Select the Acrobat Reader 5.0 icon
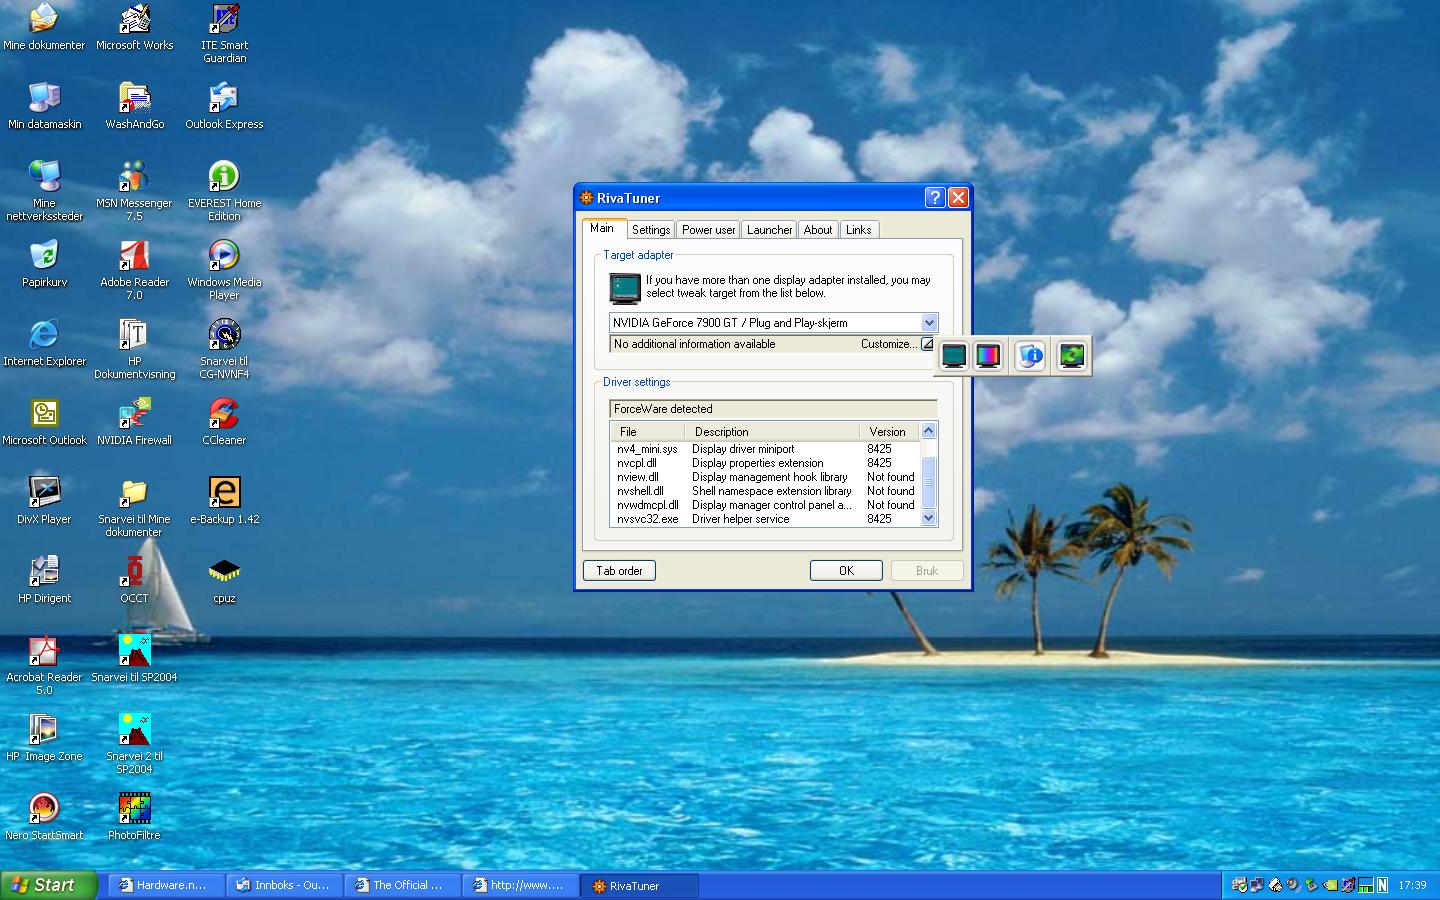Screen dimensions: 1440x900 [44, 665]
